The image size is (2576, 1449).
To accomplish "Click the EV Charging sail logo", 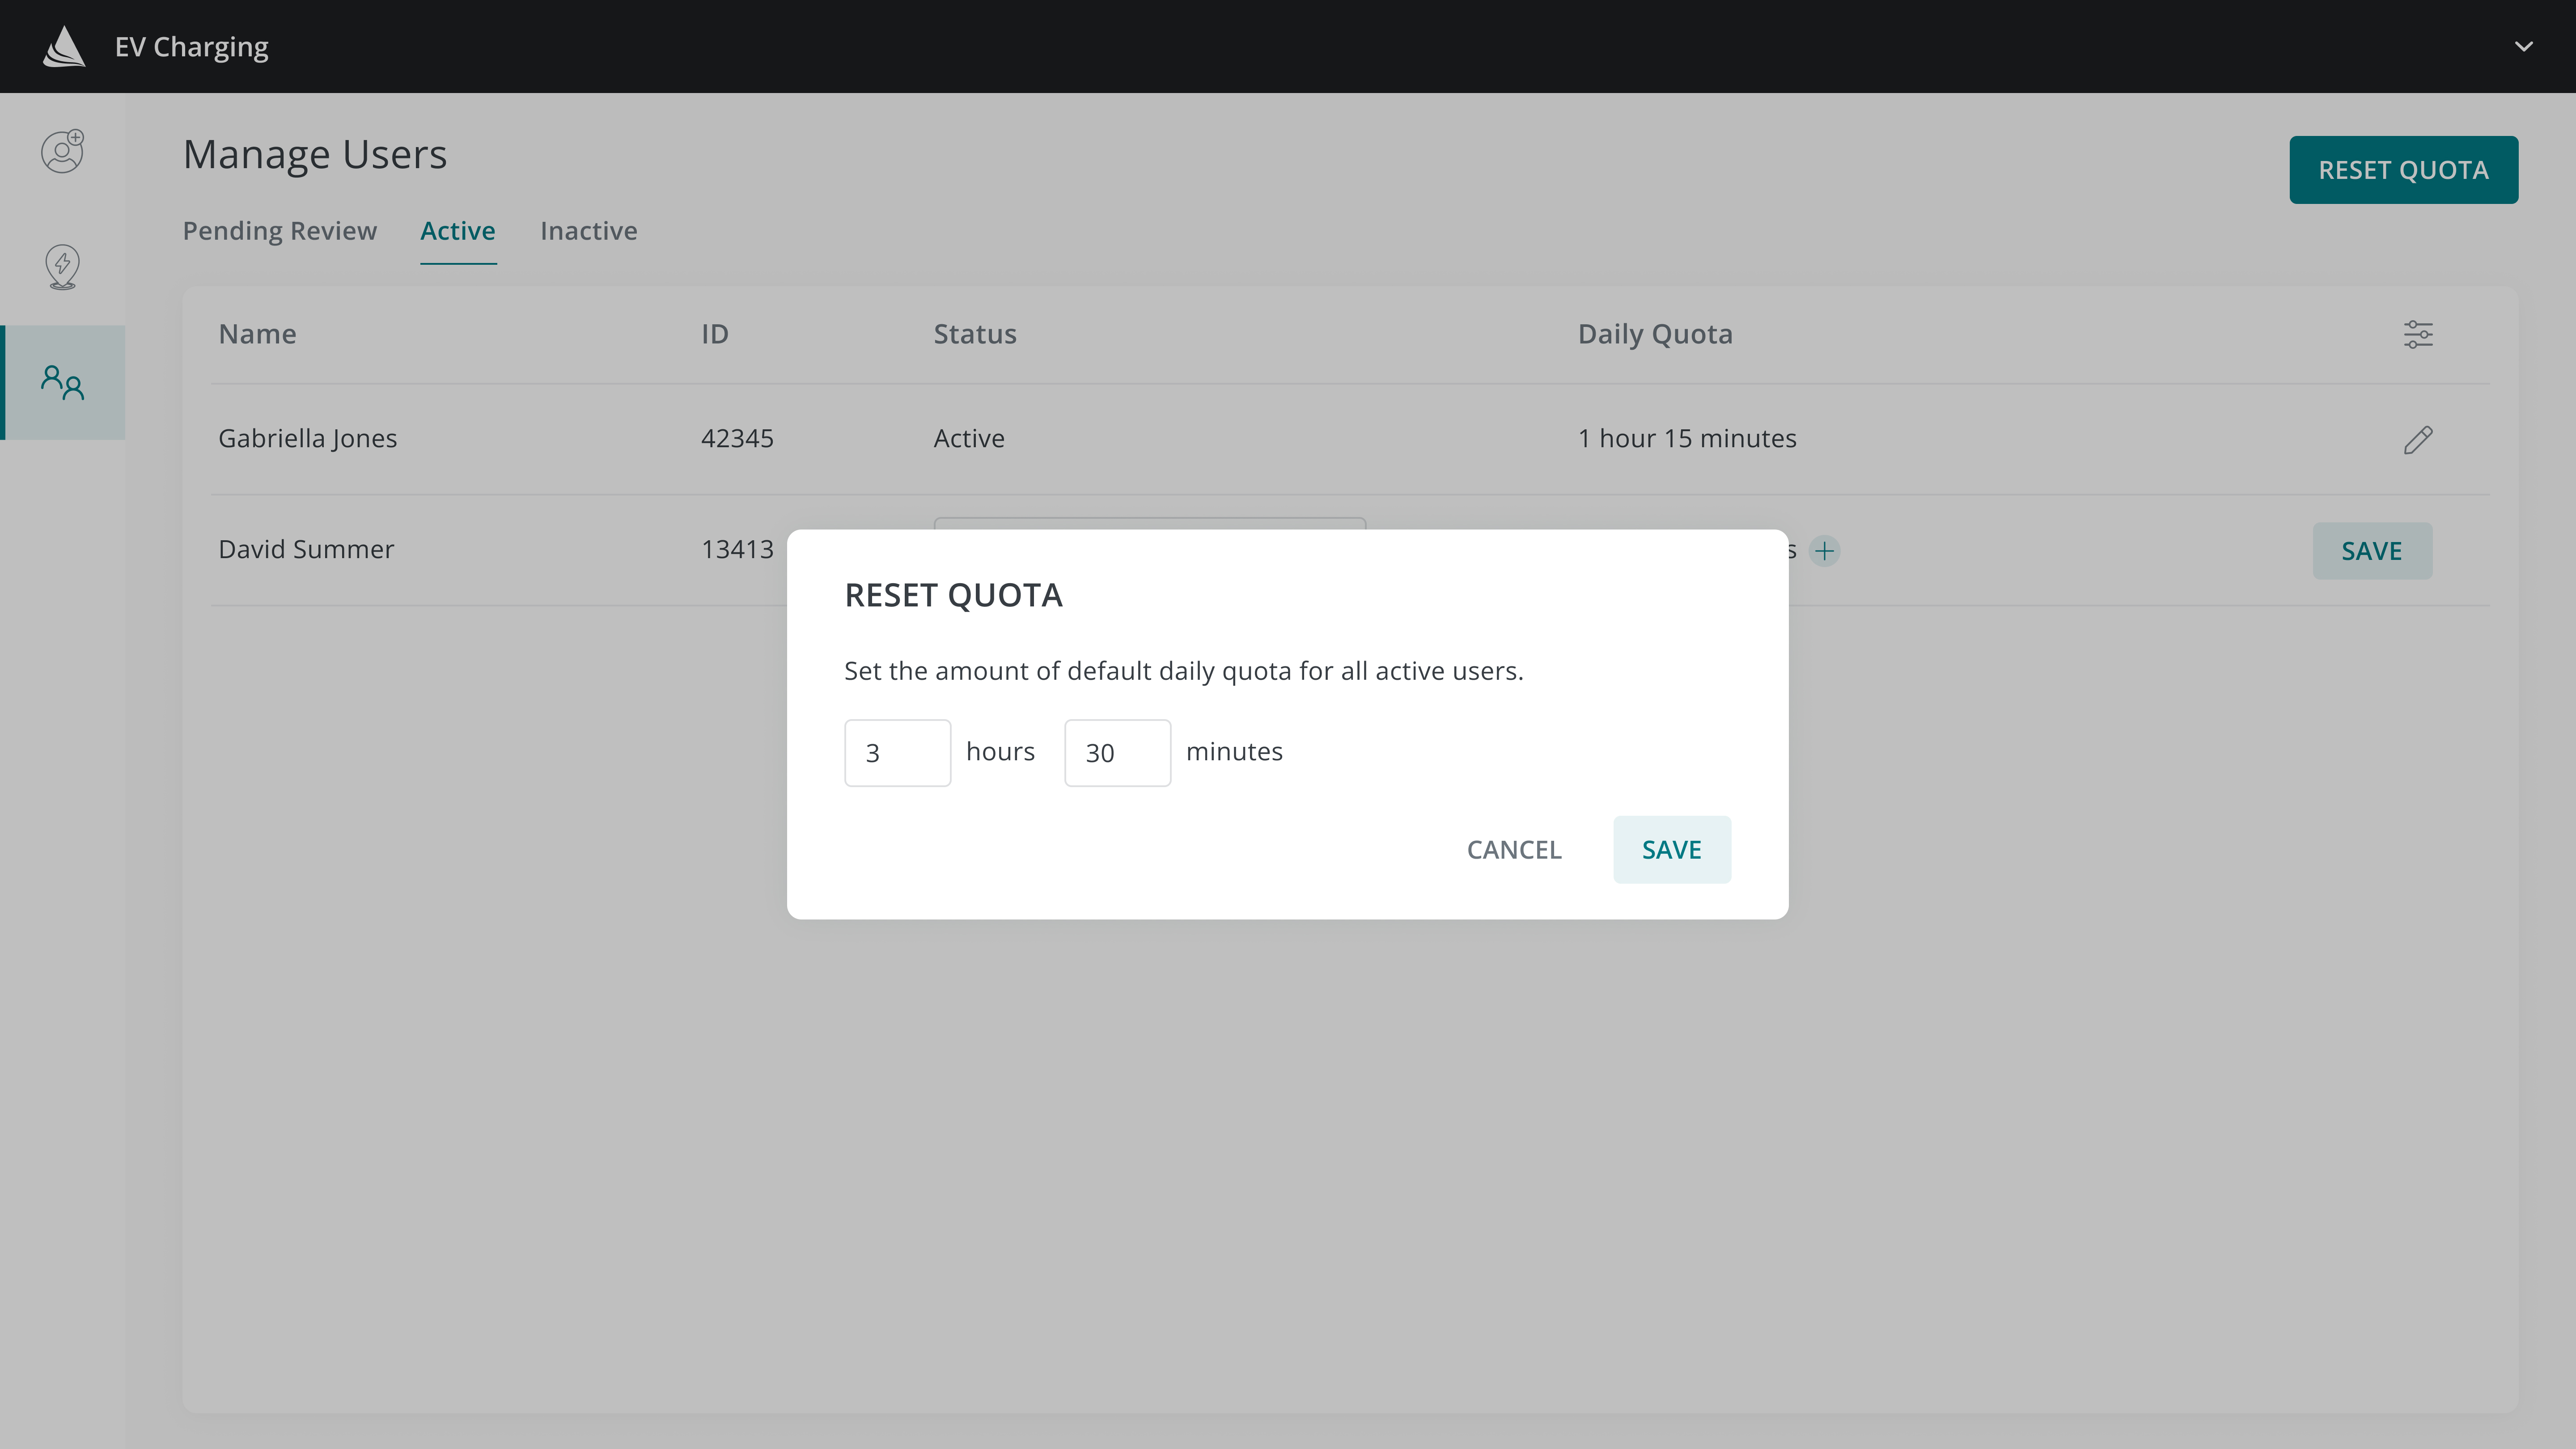I will [64, 47].
